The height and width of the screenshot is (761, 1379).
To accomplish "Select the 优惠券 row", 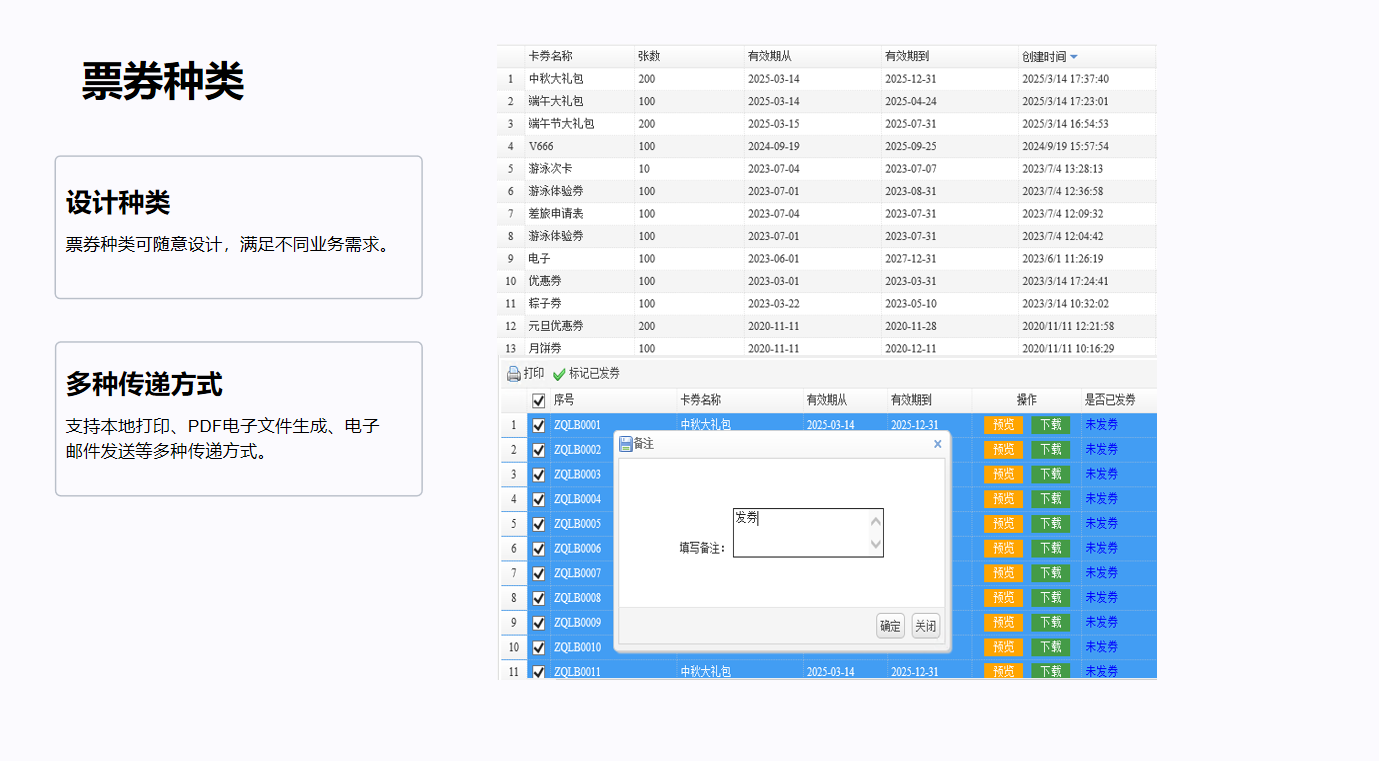I will coord(827,281).
